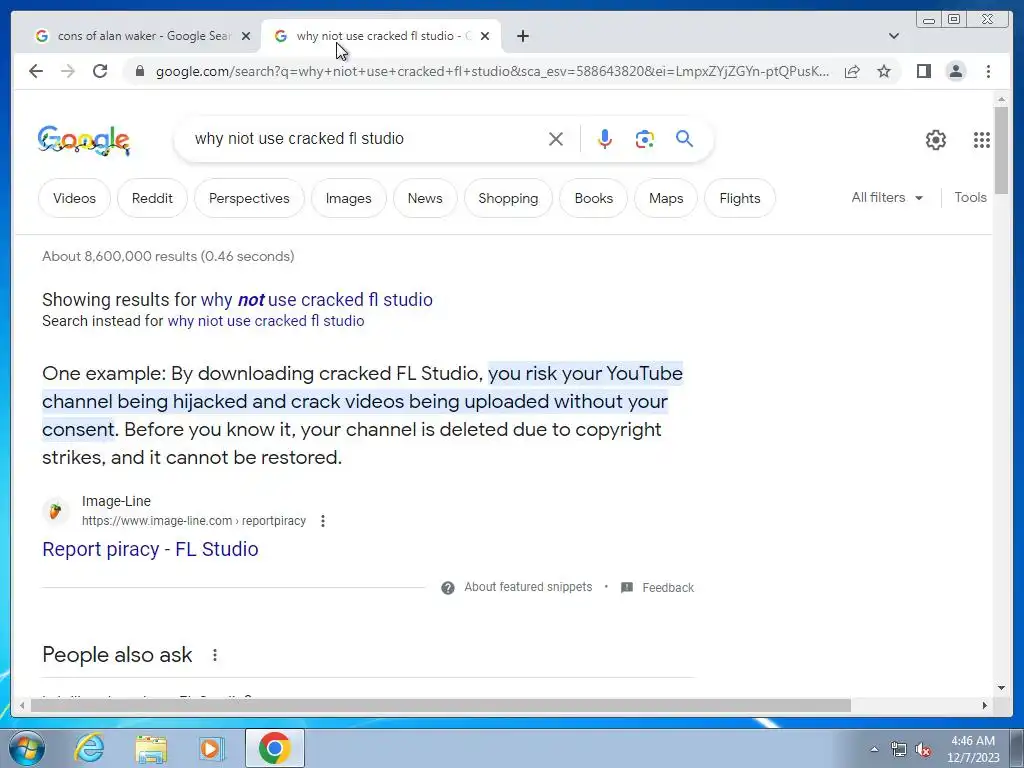The image size is (1024, 768).
Task: Open options beside Image-Line result
Action: 323,521
